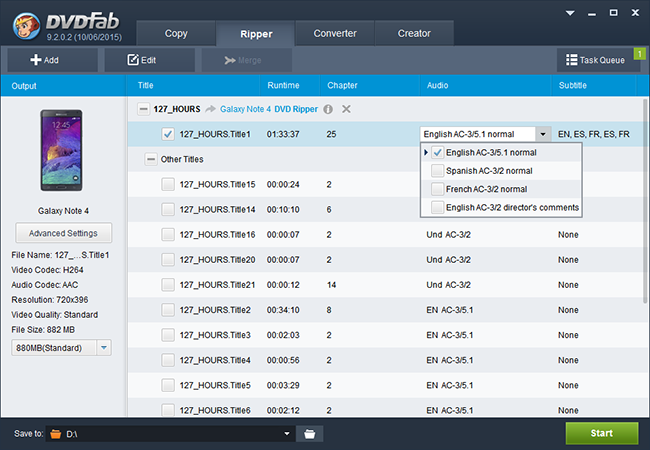Screen dimensions: 650x450
Task: Click the green task count badge
Action: tap(640, 54)
